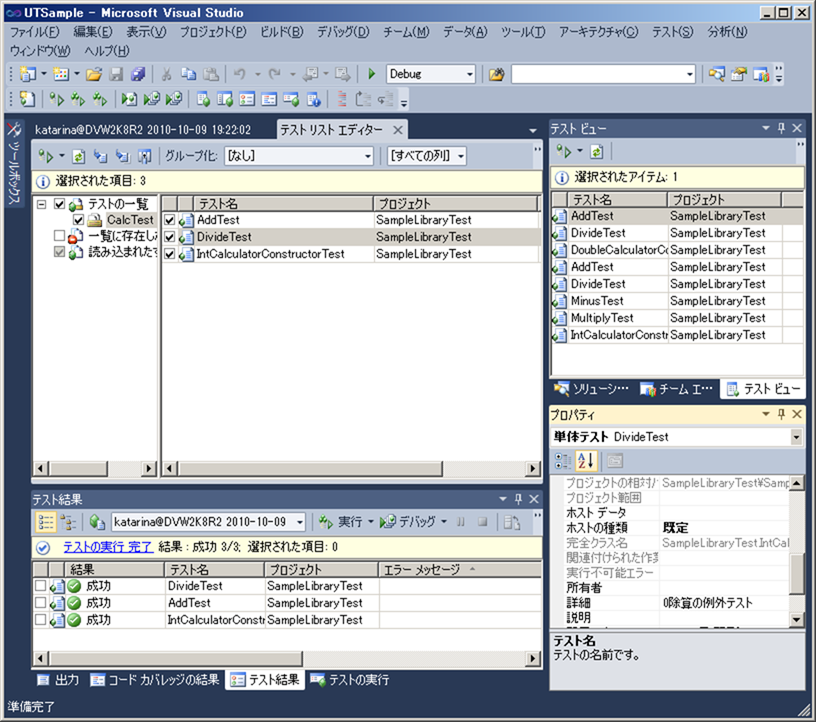Click the Test List Editor horizontal scrollbar

point(310,468)
